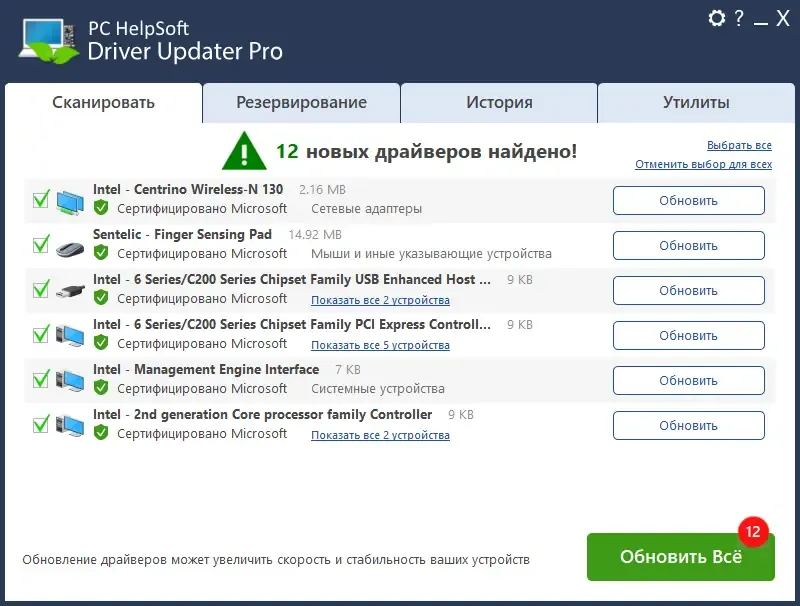The image size is (800, 606).
Task: Click the help question mark icon
Action: (x=740, y=19)
